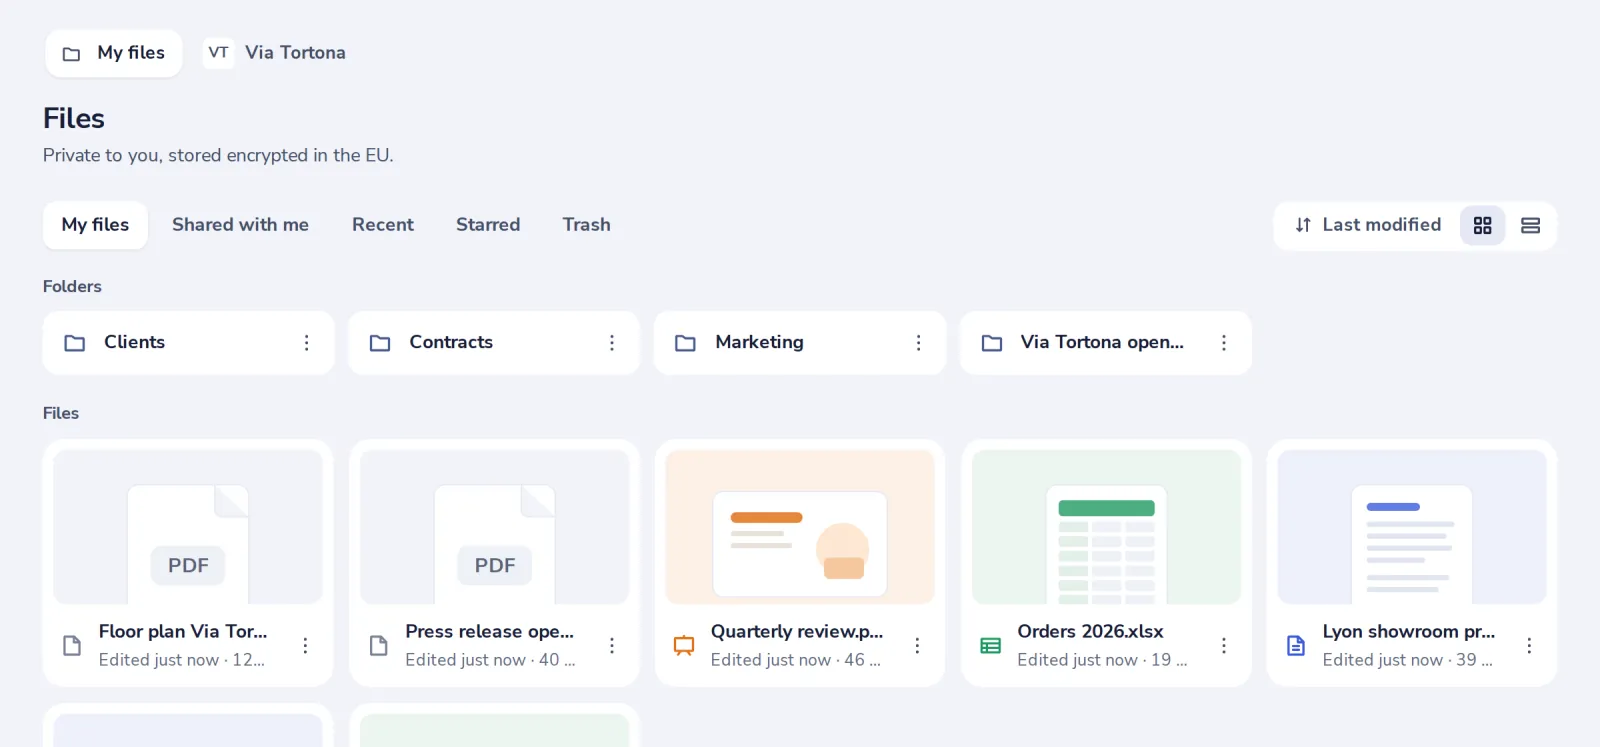Open the Last modified sort dropdown

pyautogui.click(x=1368, y=225)
